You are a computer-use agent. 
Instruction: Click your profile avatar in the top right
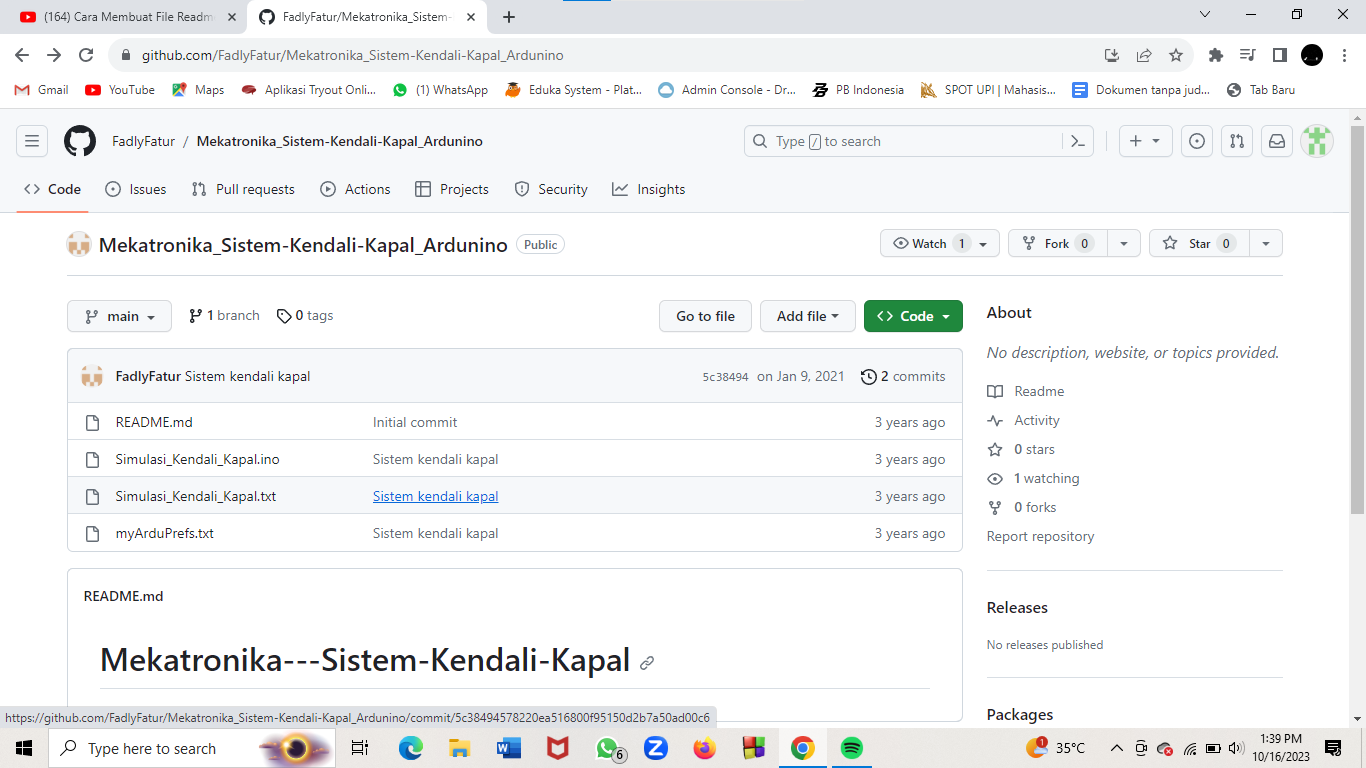[x=1316, y=140]
